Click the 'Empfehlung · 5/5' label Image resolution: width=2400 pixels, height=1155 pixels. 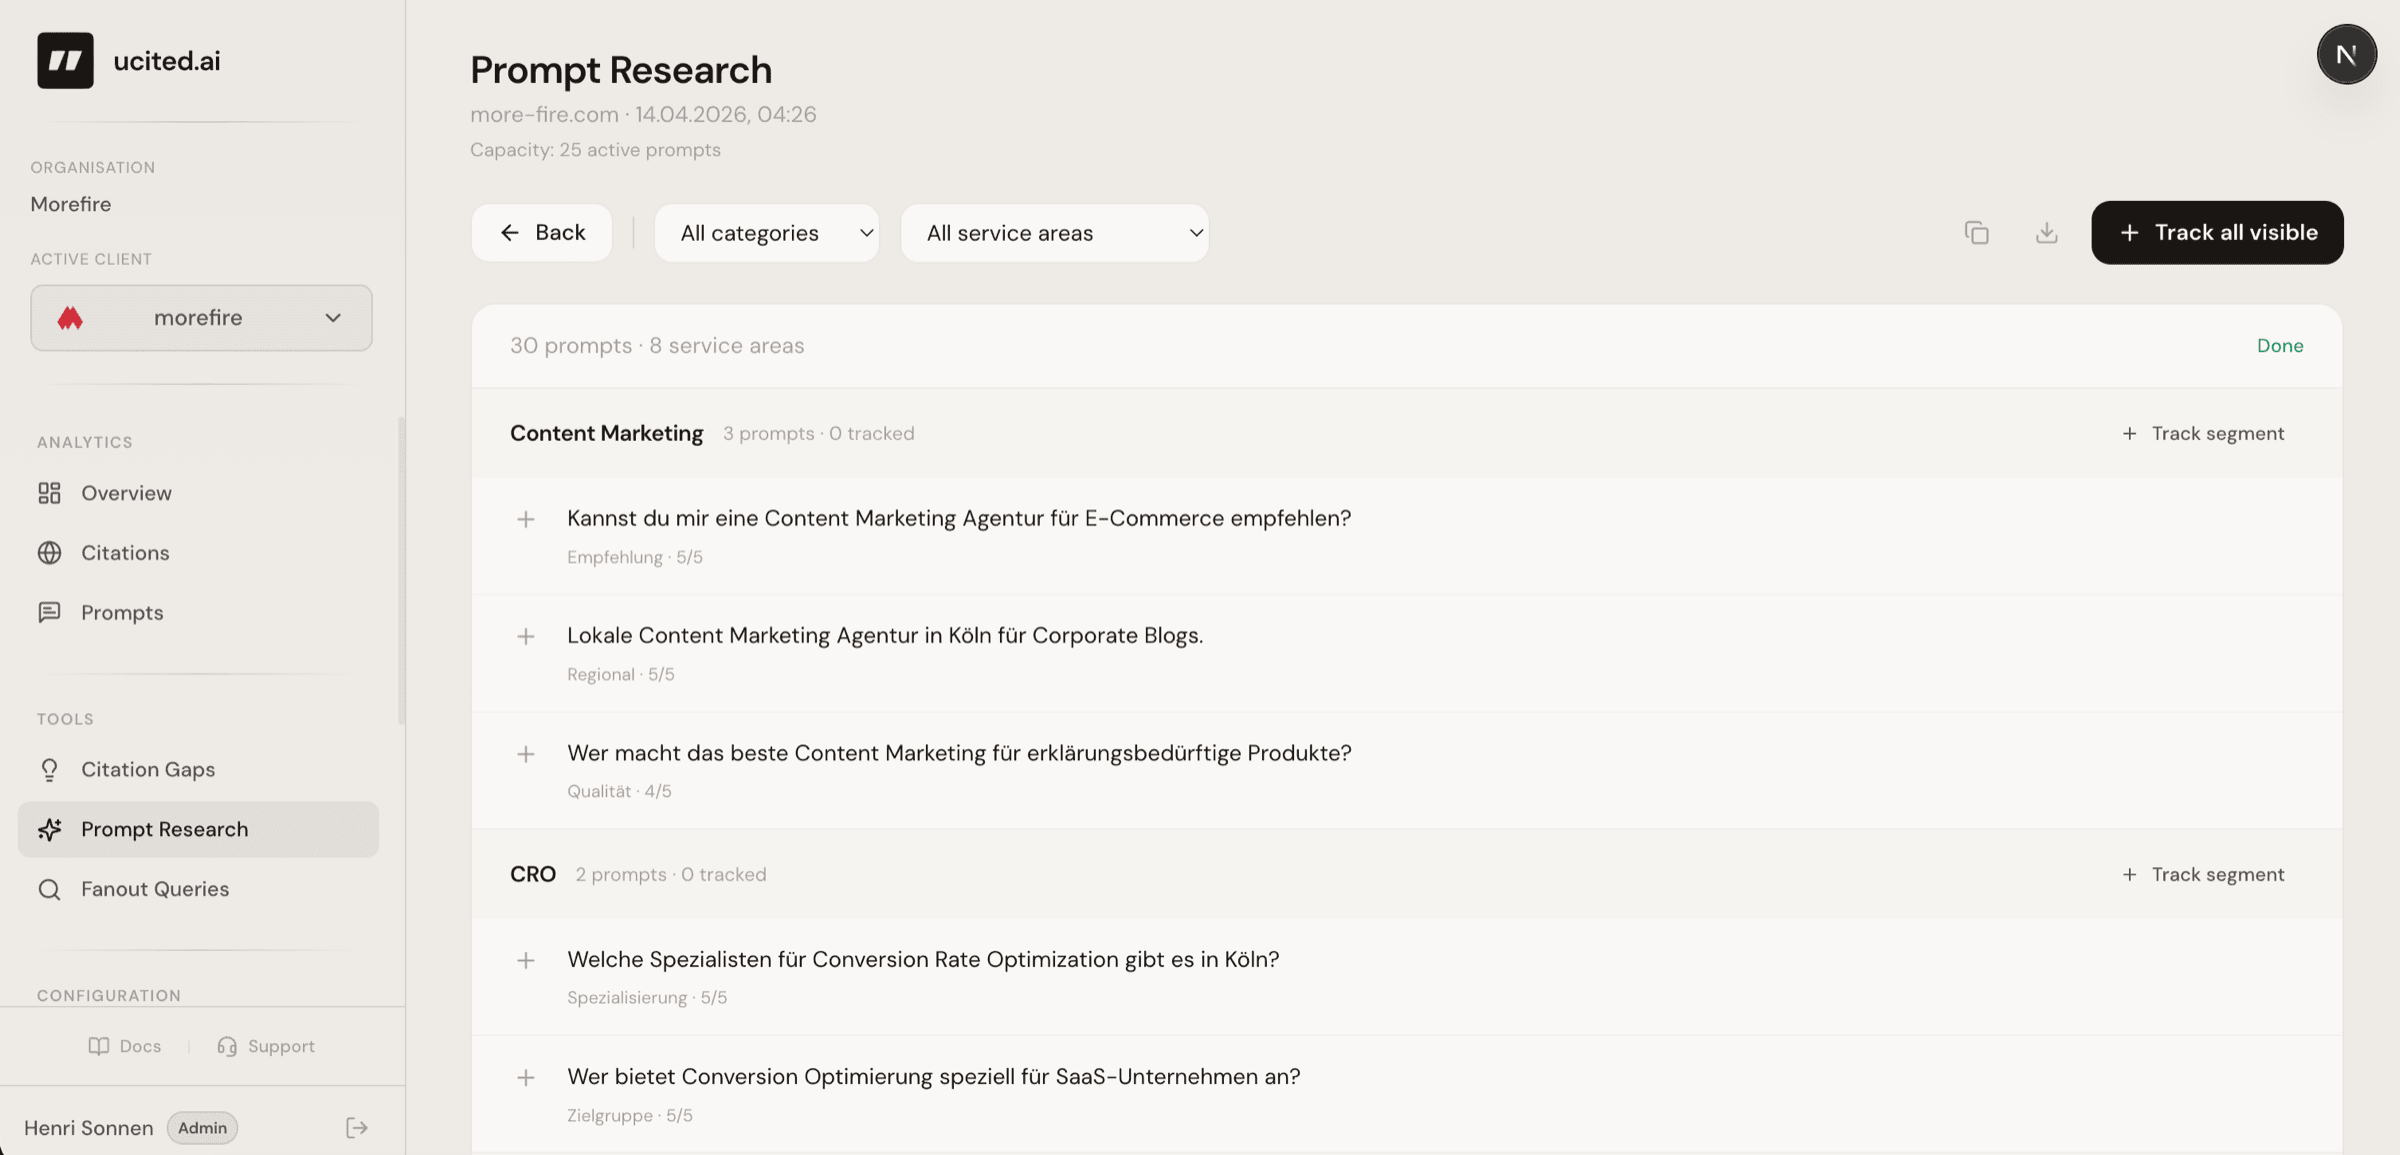tap(635, 557)
